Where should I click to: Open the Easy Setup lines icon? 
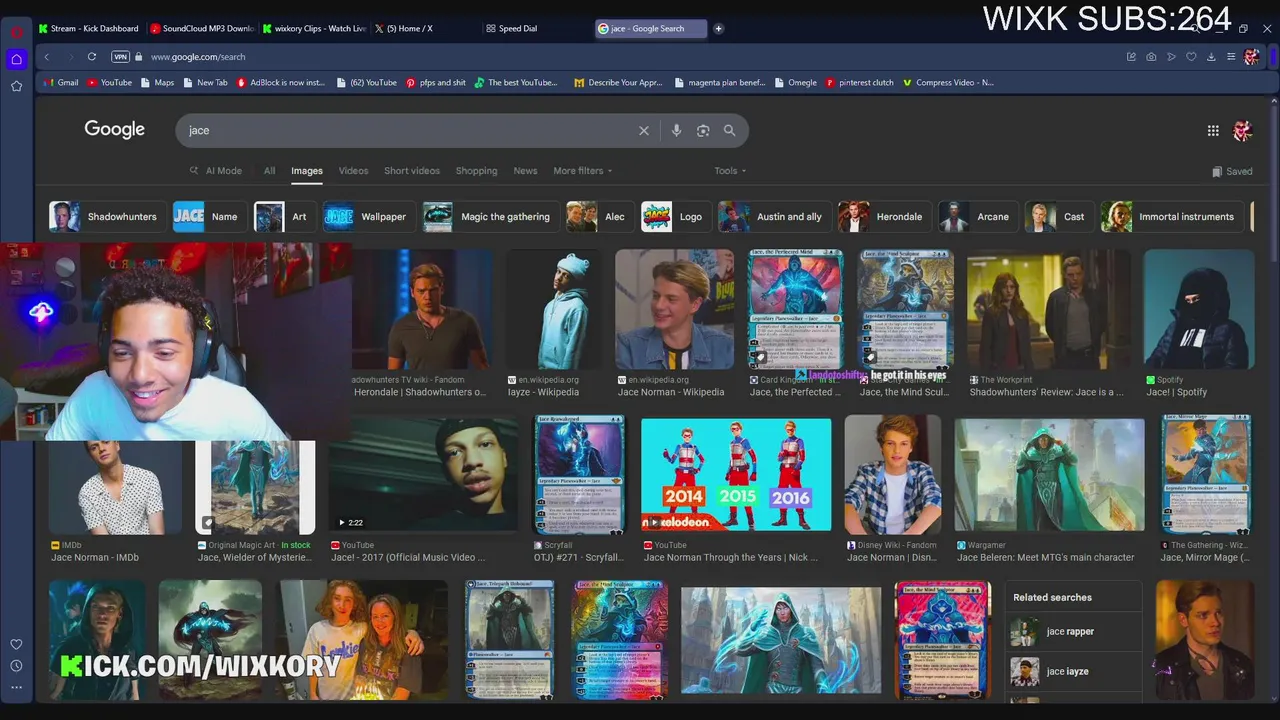pos(1231,57)
